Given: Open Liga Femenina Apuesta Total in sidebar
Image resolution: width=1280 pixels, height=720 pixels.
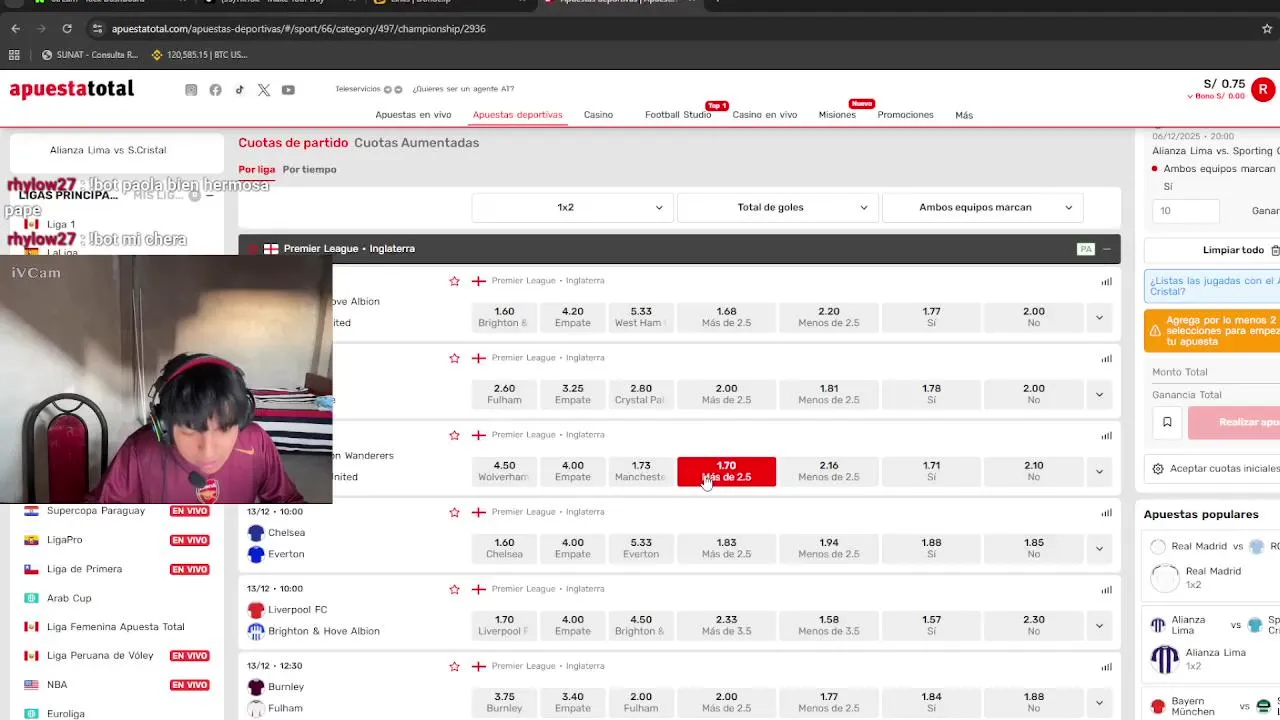Looking at the screenshot, I should click(115, 627).
